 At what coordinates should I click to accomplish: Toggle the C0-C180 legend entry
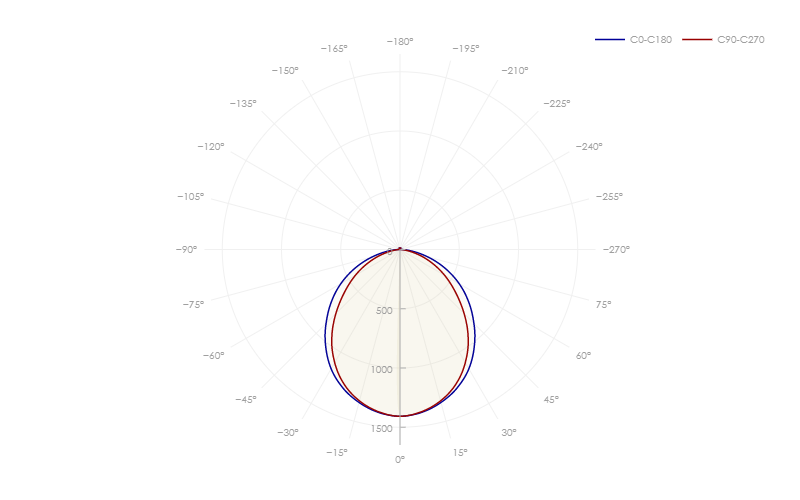tap(634, 40)
